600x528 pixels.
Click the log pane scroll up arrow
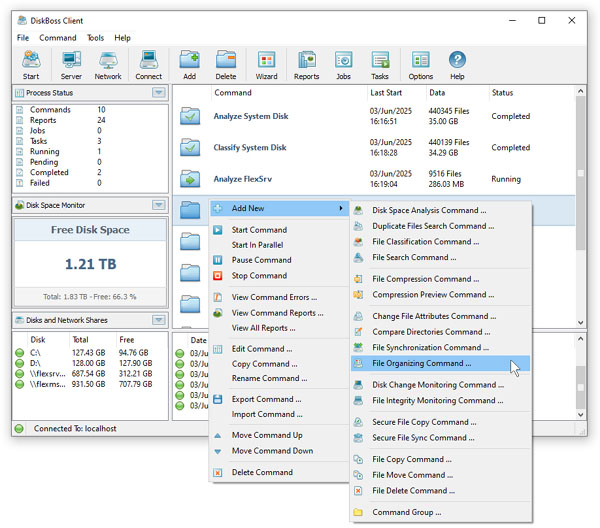[580, 339]
